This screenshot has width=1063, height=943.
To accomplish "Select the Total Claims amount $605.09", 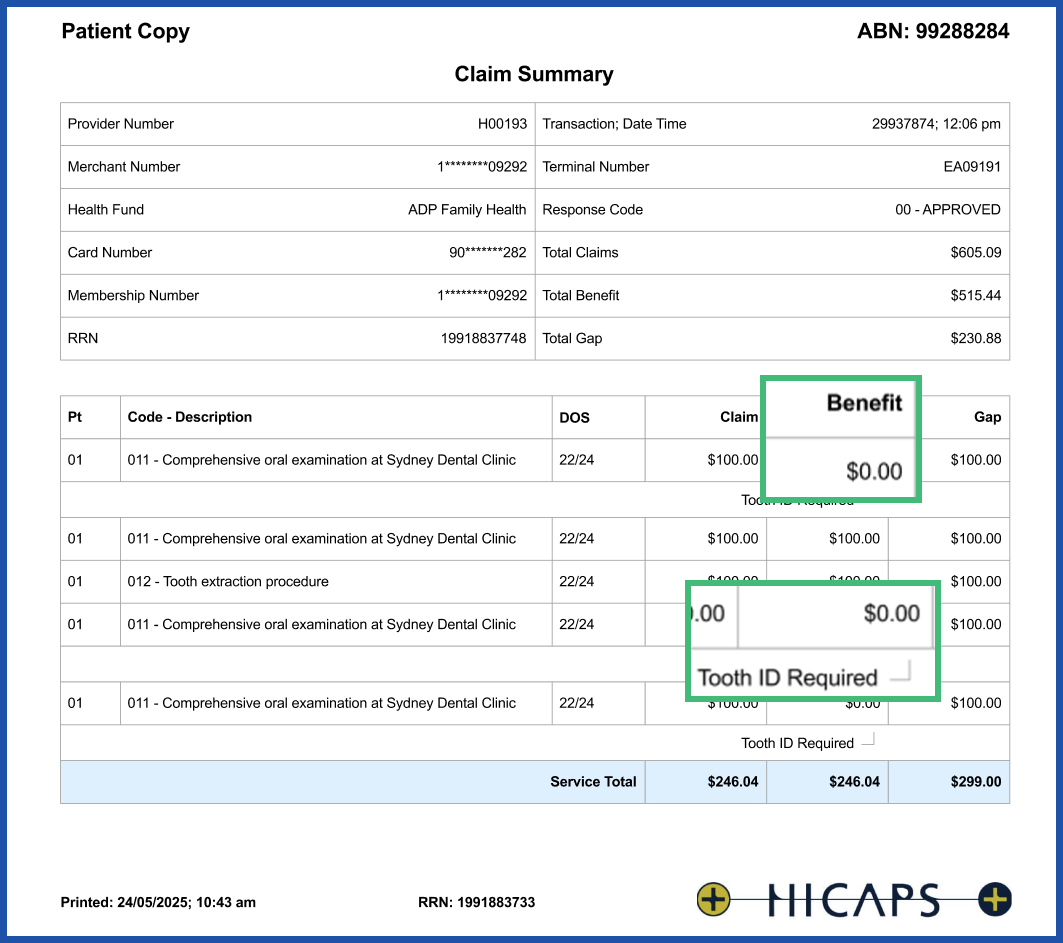I will (x=975, y=253).
